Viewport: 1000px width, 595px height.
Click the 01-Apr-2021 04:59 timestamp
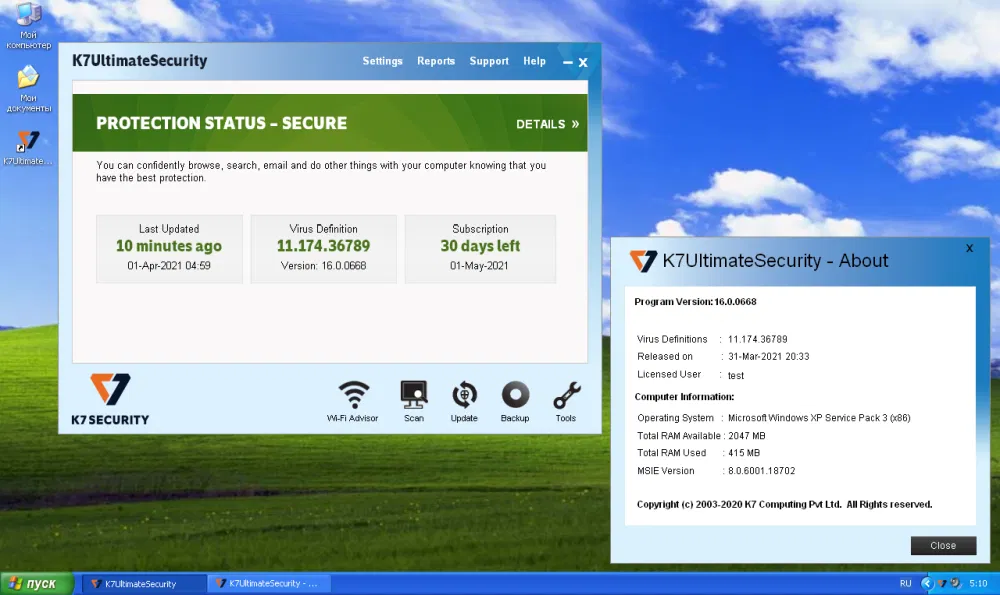click(x=169, y=265)
